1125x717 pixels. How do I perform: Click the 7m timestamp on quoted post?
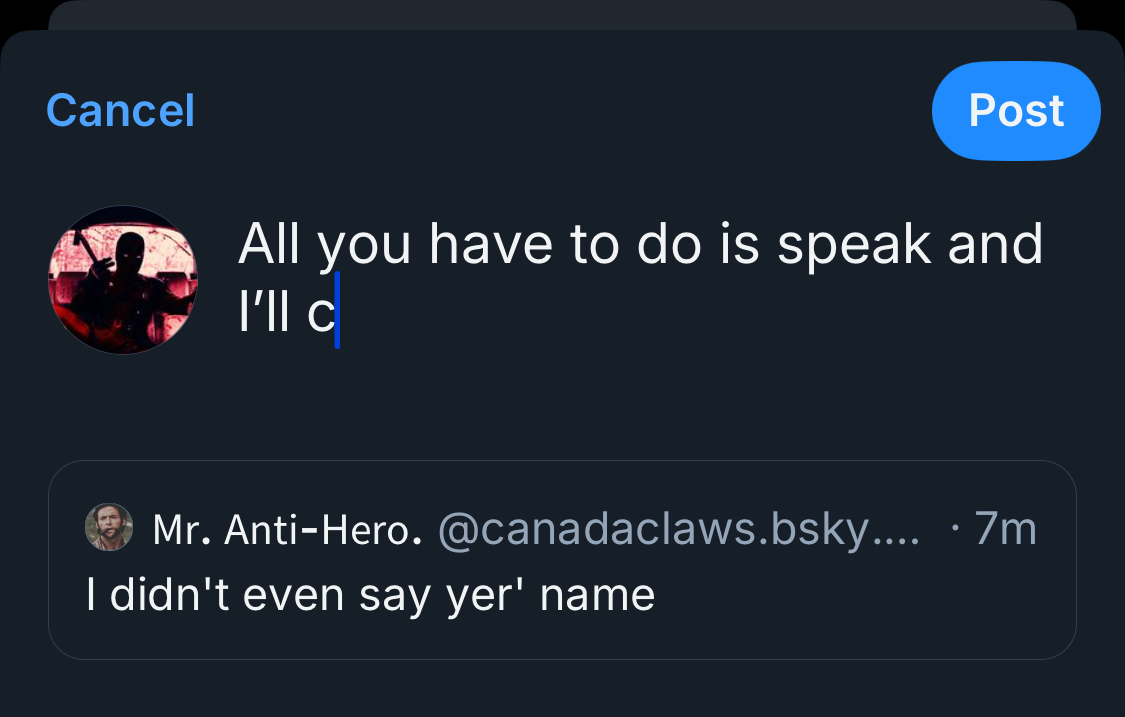1003,529
